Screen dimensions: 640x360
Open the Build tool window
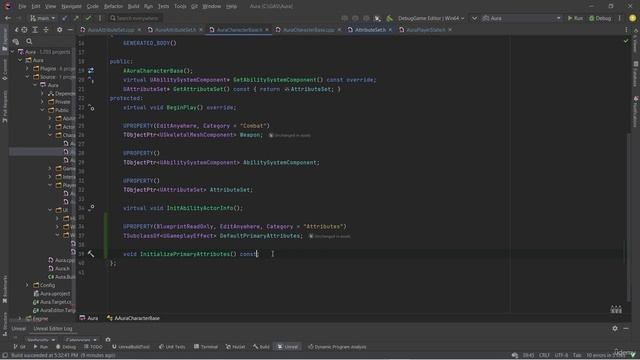point(261,347)
